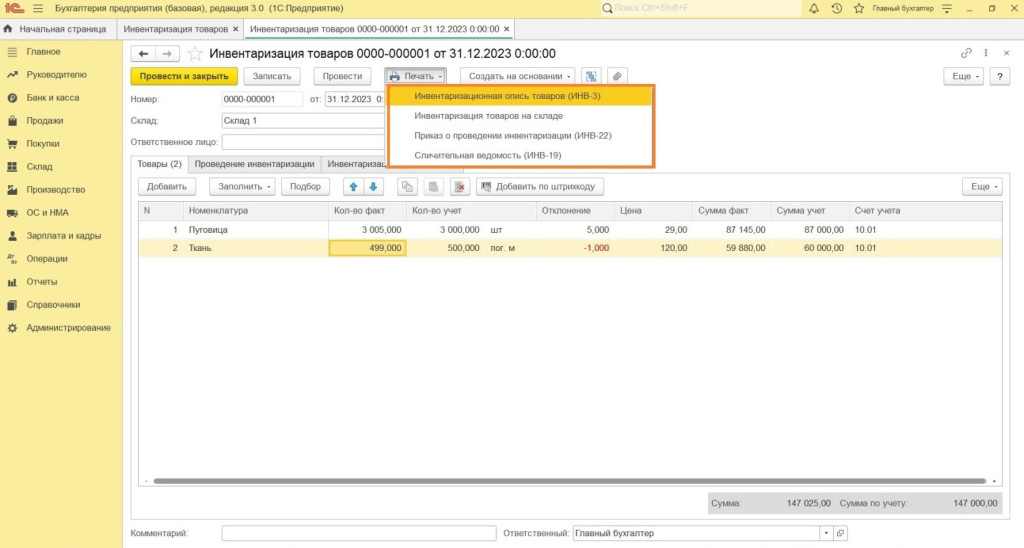This screenshot has width=1024, height=548.
Task: Paste rows icon in table toolbar
Action: [x=433, y=187]
